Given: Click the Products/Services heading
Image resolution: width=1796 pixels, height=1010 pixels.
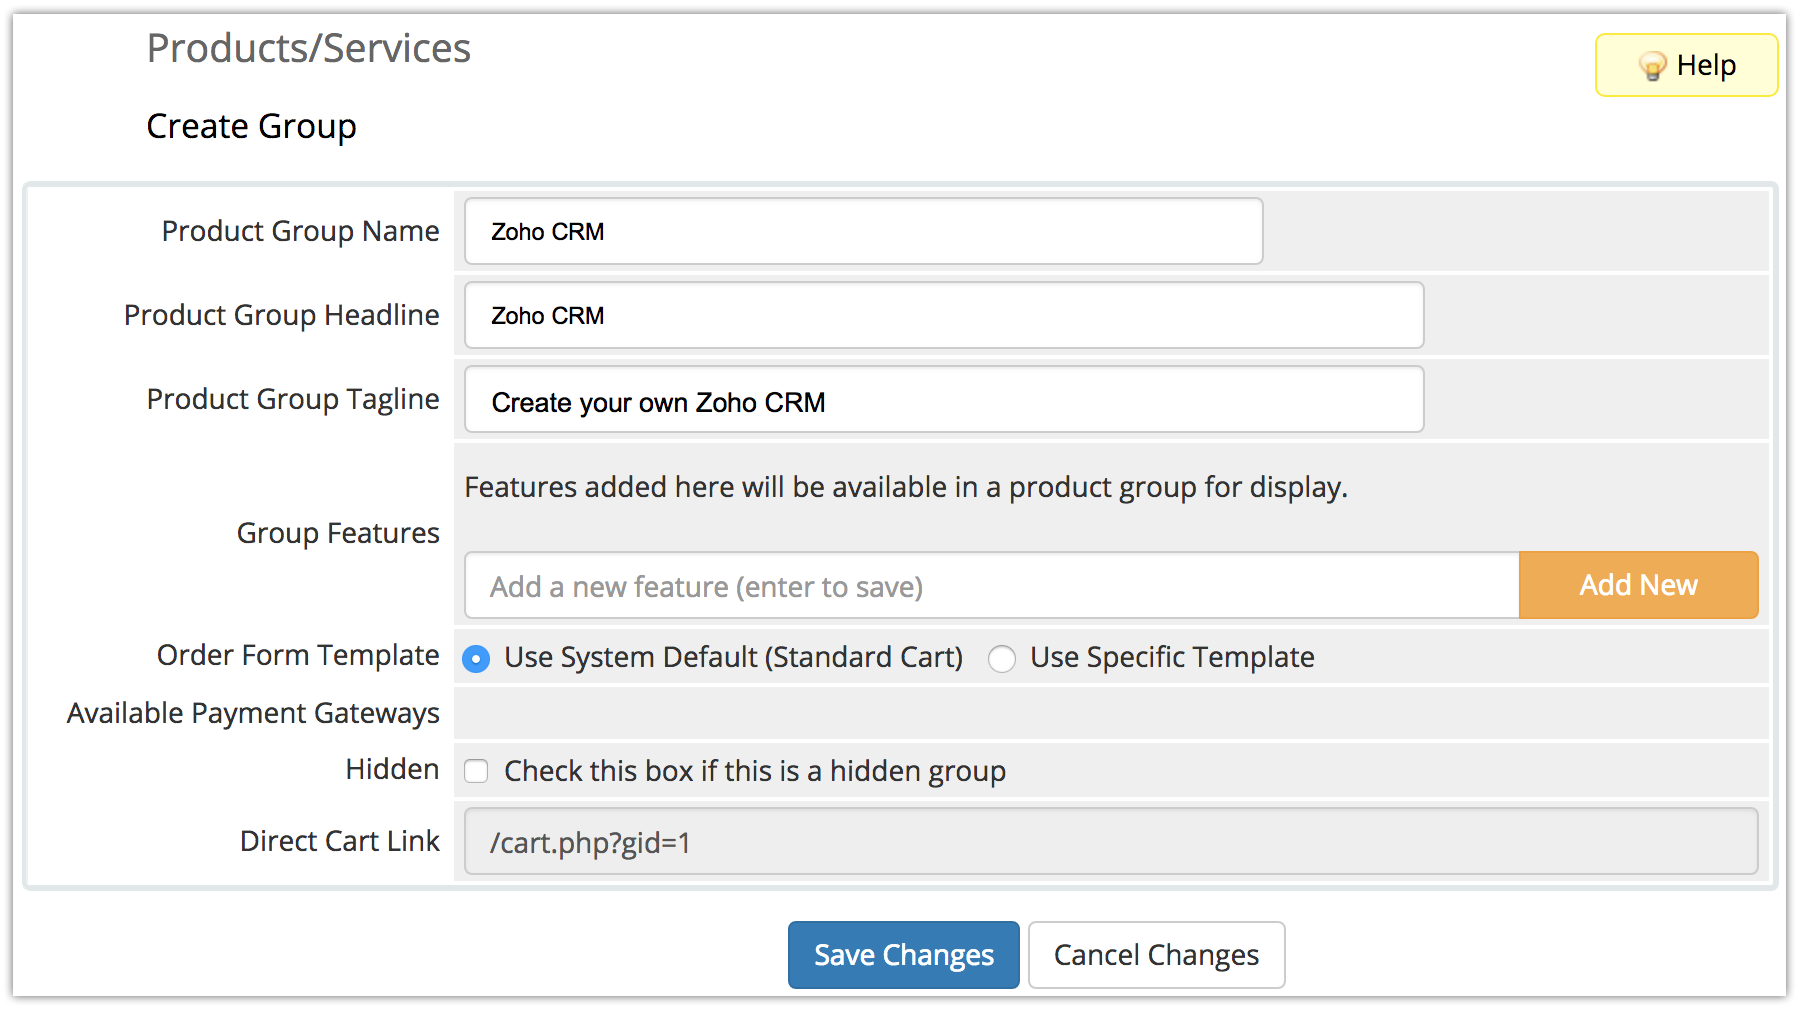Looking at the screenshot, I should [309, 48].
